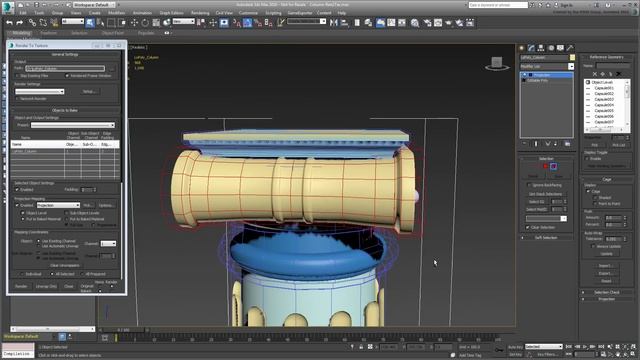Open the reference coordinate system dropdown

pyautogui.click(x=184, y=21)
